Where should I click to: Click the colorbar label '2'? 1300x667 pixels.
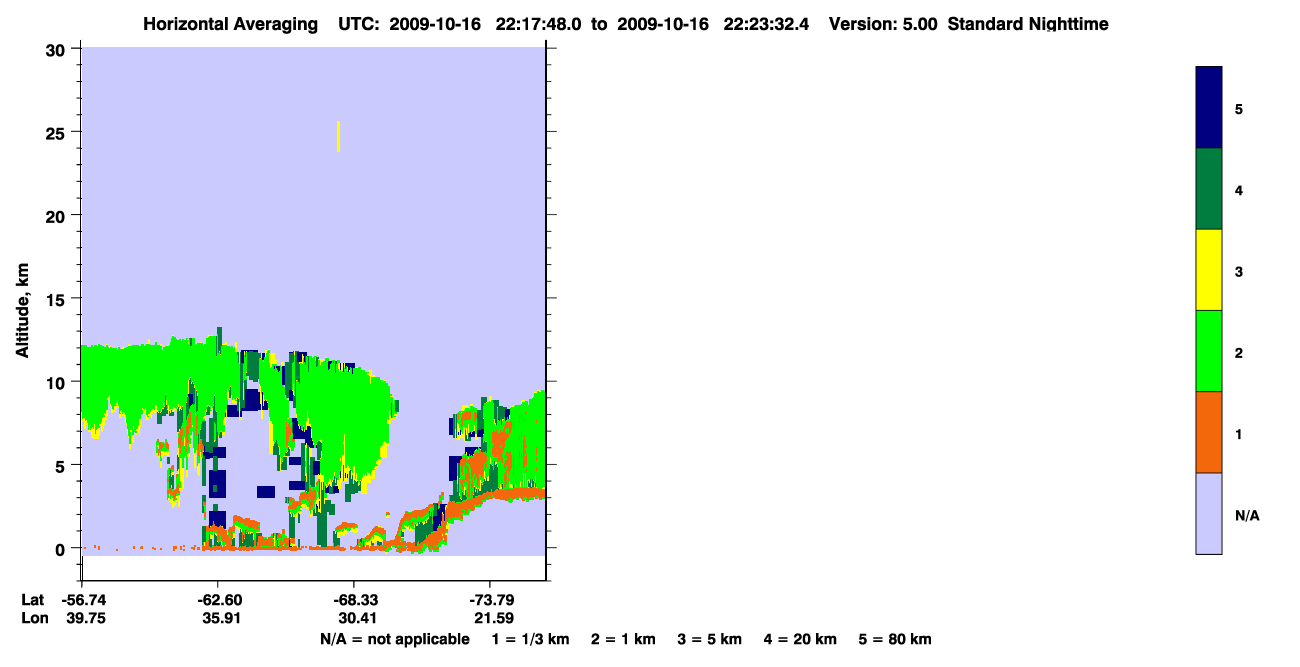pyautogui.click(x=1239, y=353)
